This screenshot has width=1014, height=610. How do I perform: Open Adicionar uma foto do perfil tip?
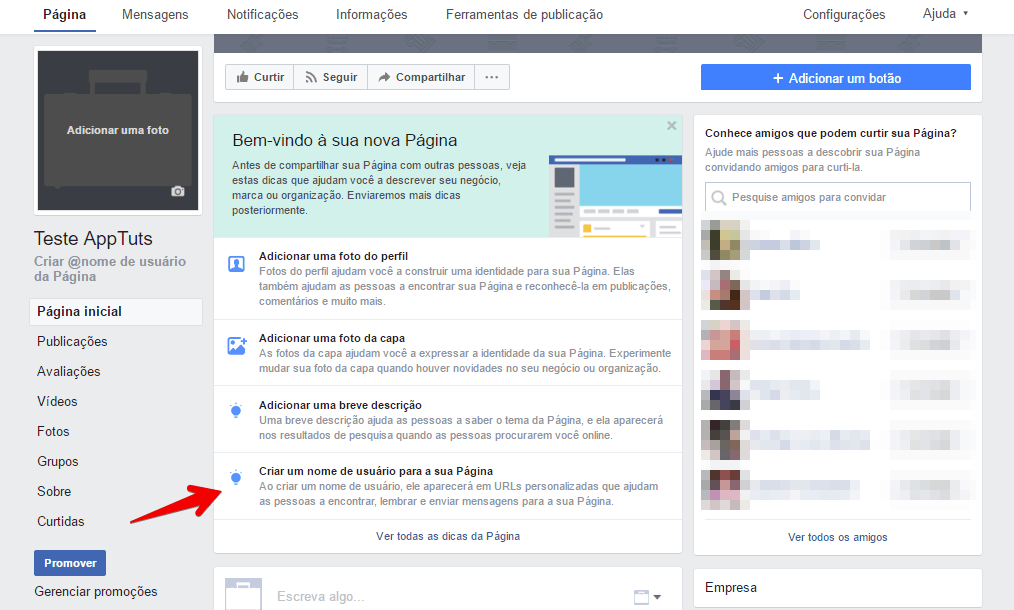coord(333,256)
